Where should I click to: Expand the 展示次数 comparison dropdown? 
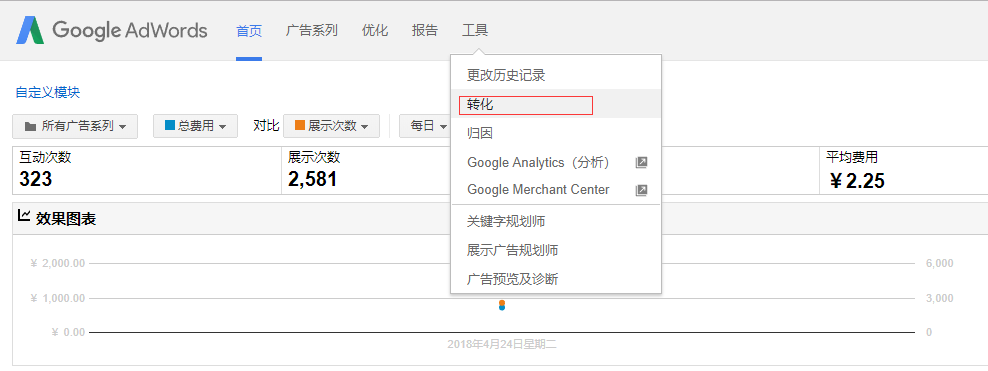pos(331,126)
